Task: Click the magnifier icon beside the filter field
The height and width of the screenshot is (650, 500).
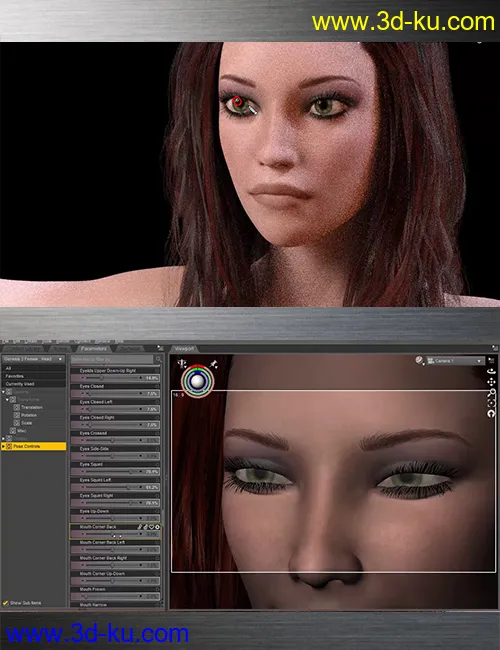Action: [x=158, y=359]
